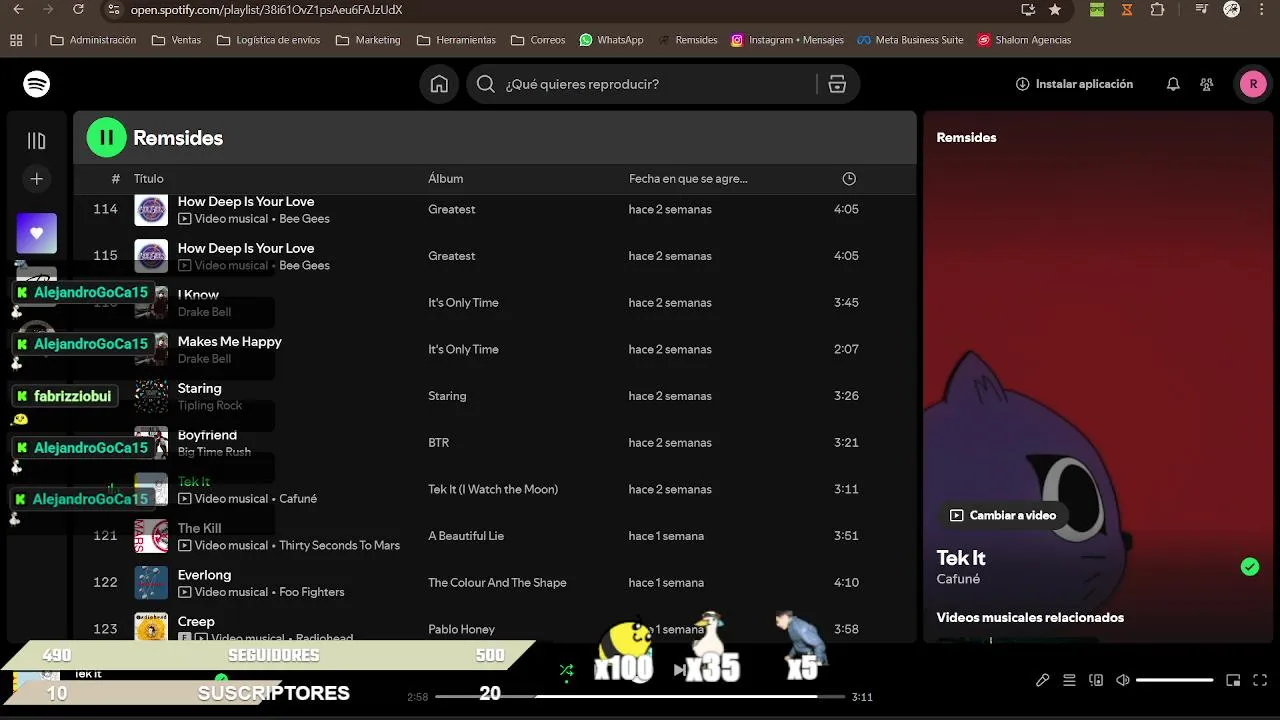
Task: Click the plus create playlist icon
Action: pos(37,179)
